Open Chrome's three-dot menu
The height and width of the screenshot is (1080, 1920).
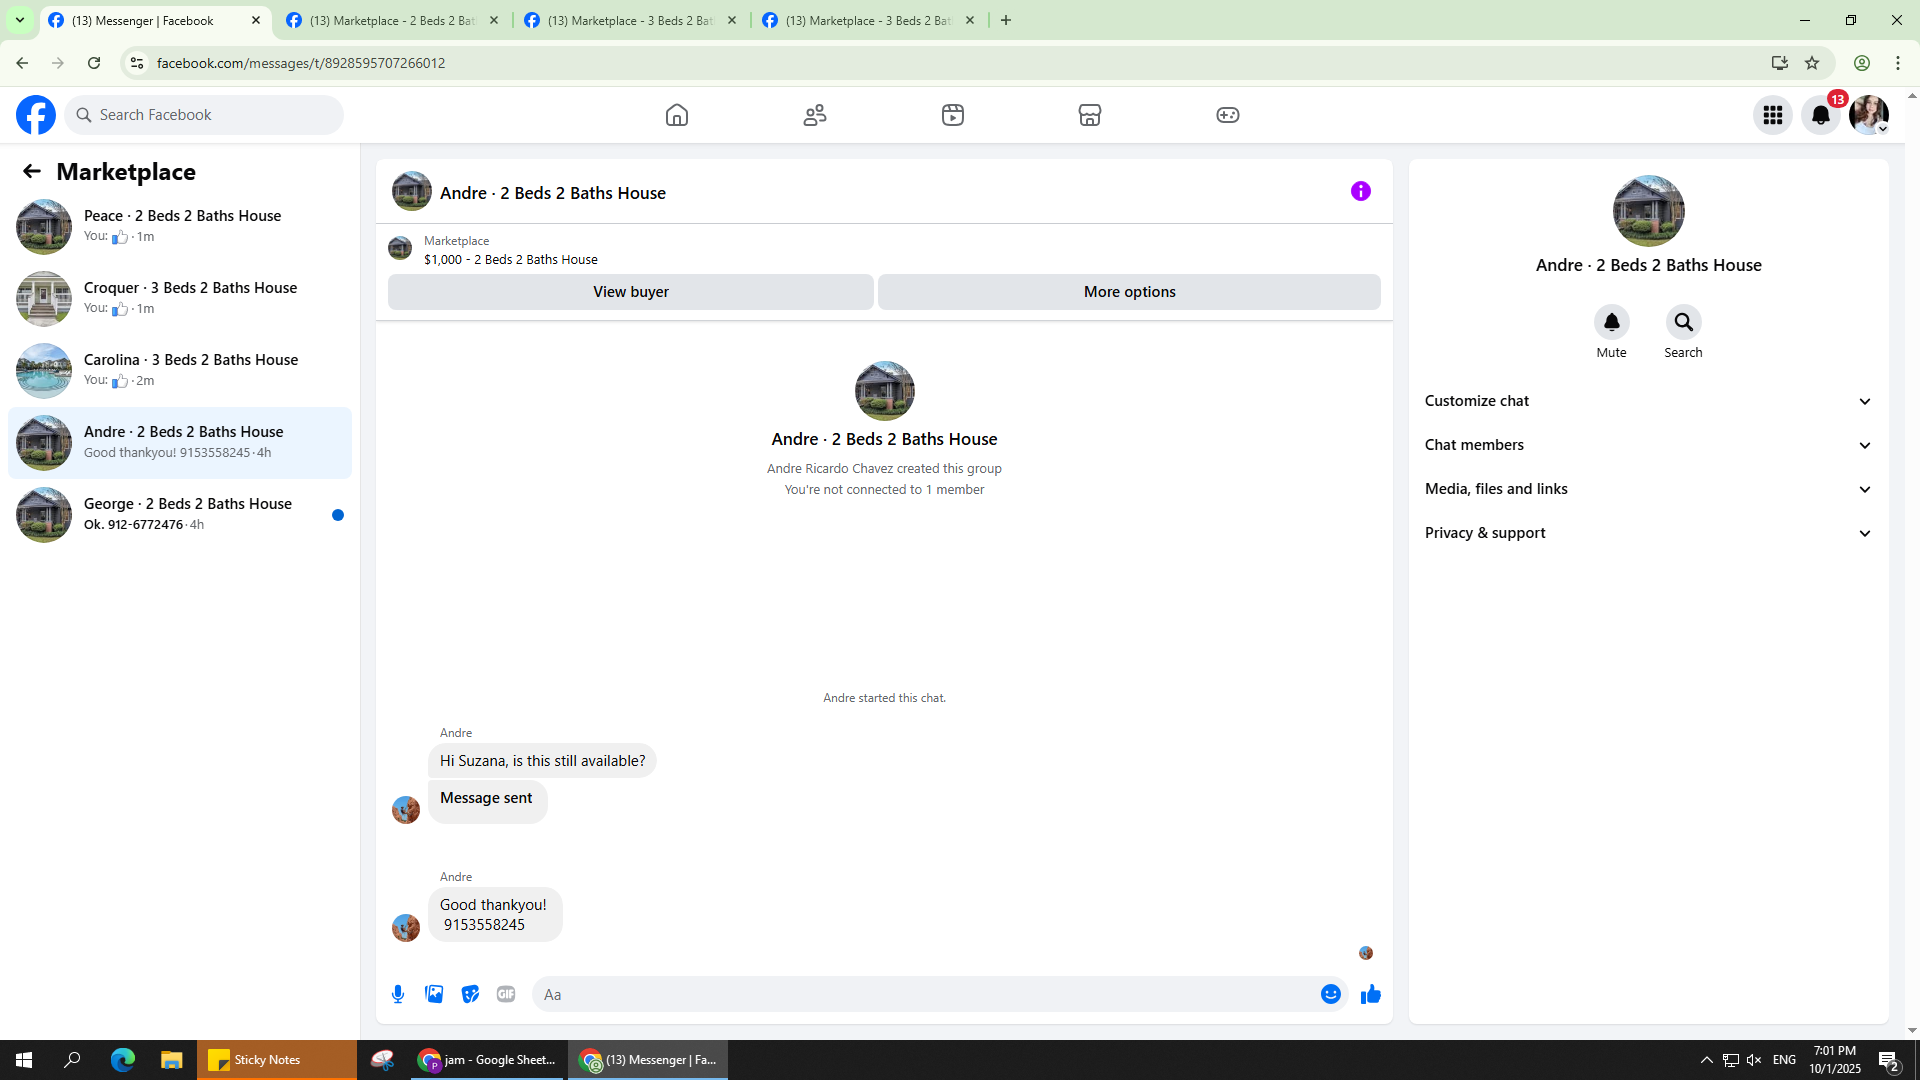1898,63
